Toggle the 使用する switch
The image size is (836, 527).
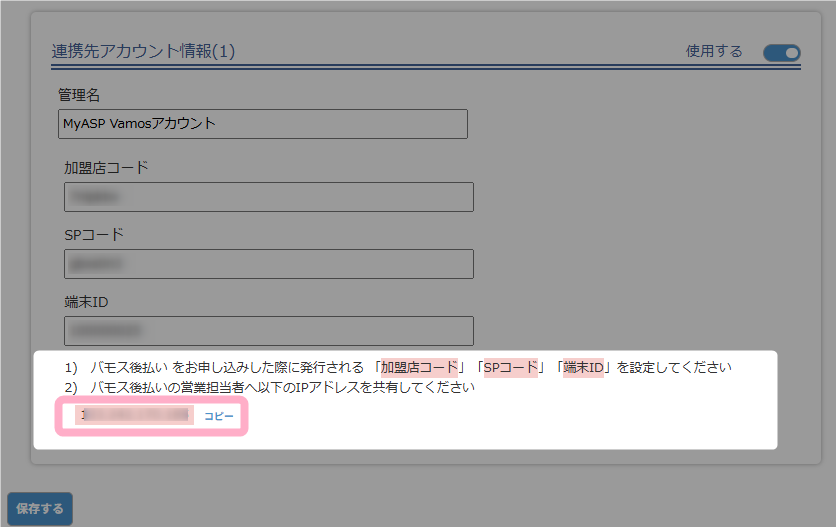[x=781, y=52]
